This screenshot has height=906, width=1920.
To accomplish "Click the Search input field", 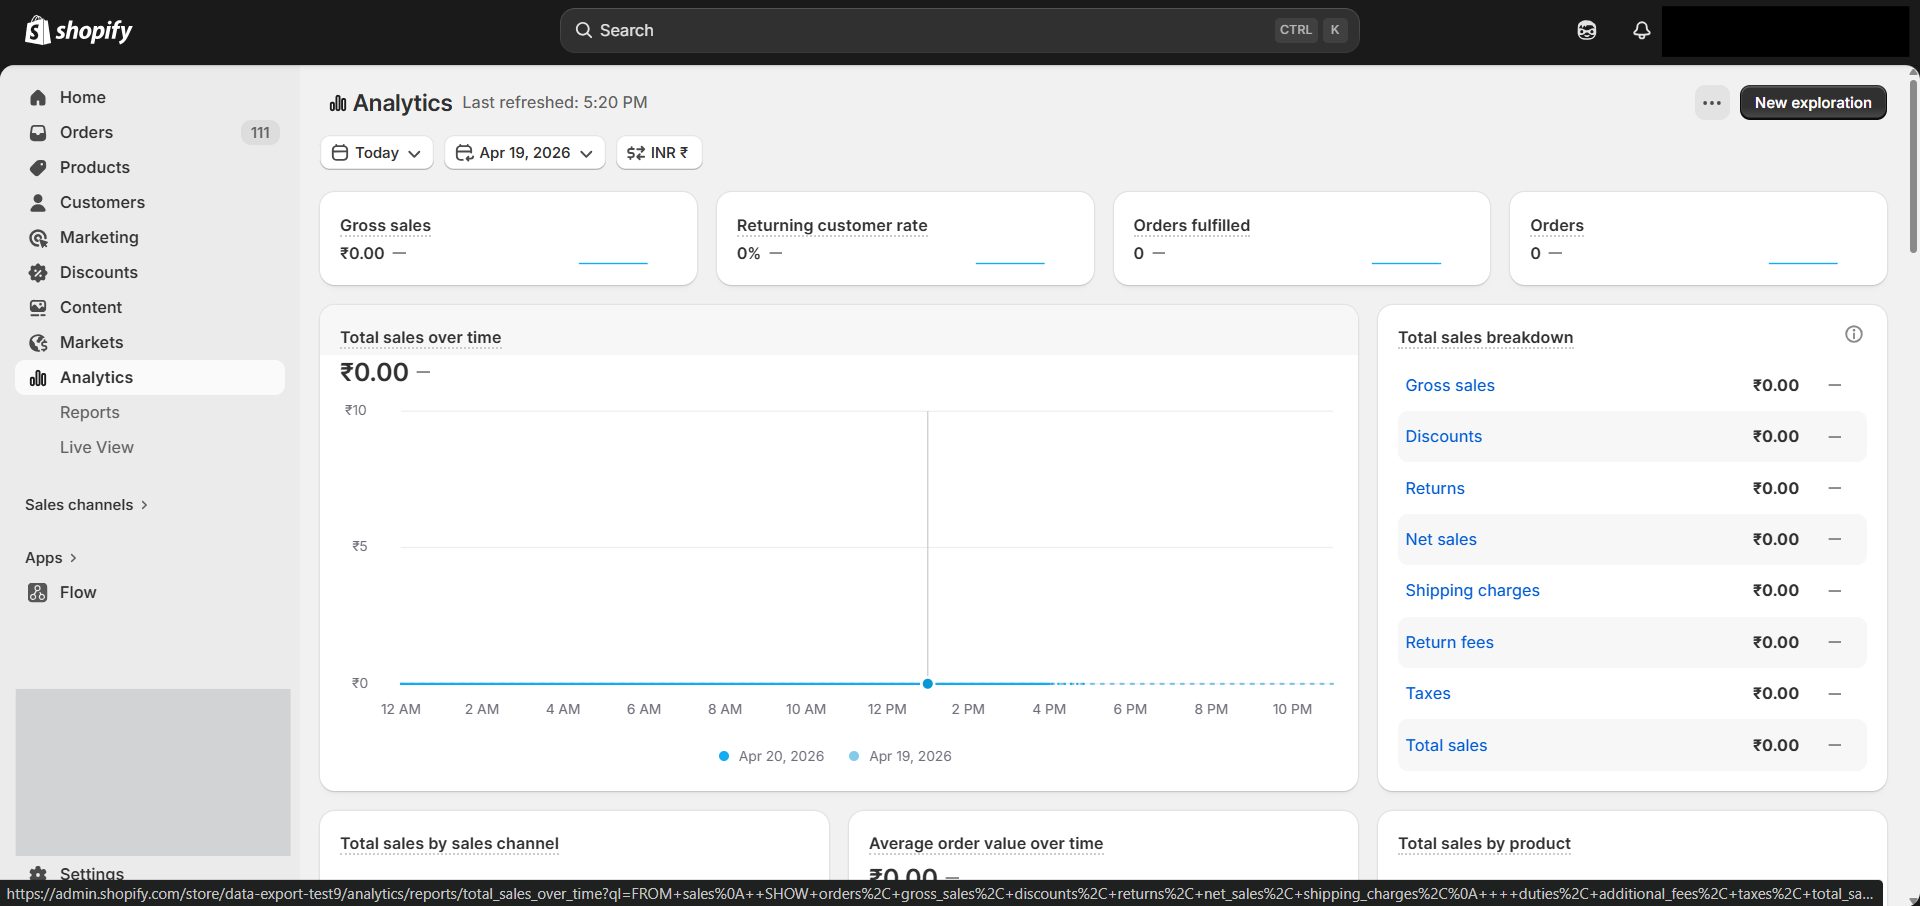I will (959, 30).
